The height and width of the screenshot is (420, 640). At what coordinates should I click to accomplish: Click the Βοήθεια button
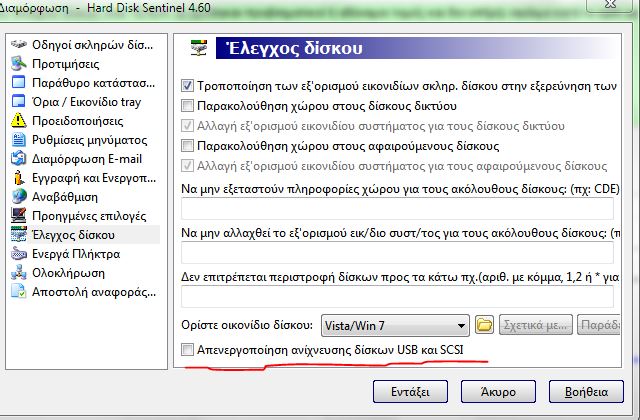tap(586, 392)
